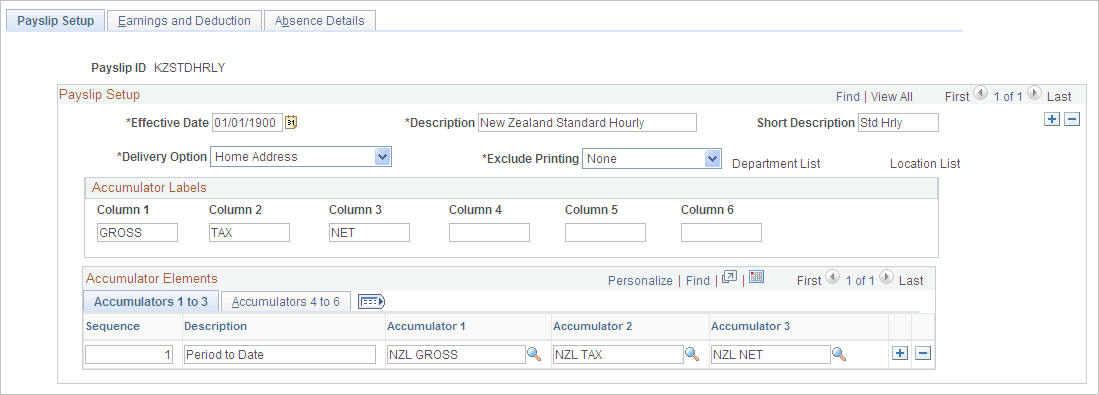Open Department List link
This screenshot has width=1099, height=395.
click(776, 164)
